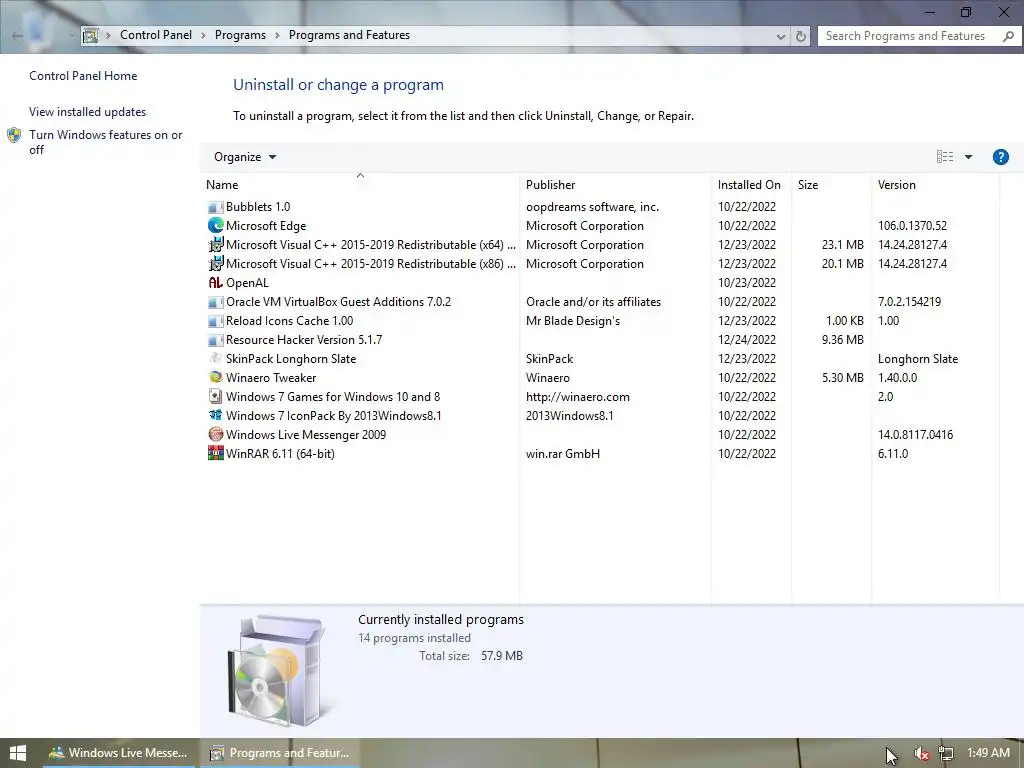Click Programs and Features taskbar button
The width and height of the screenshot is (1024, 768).
pos(280,753)
